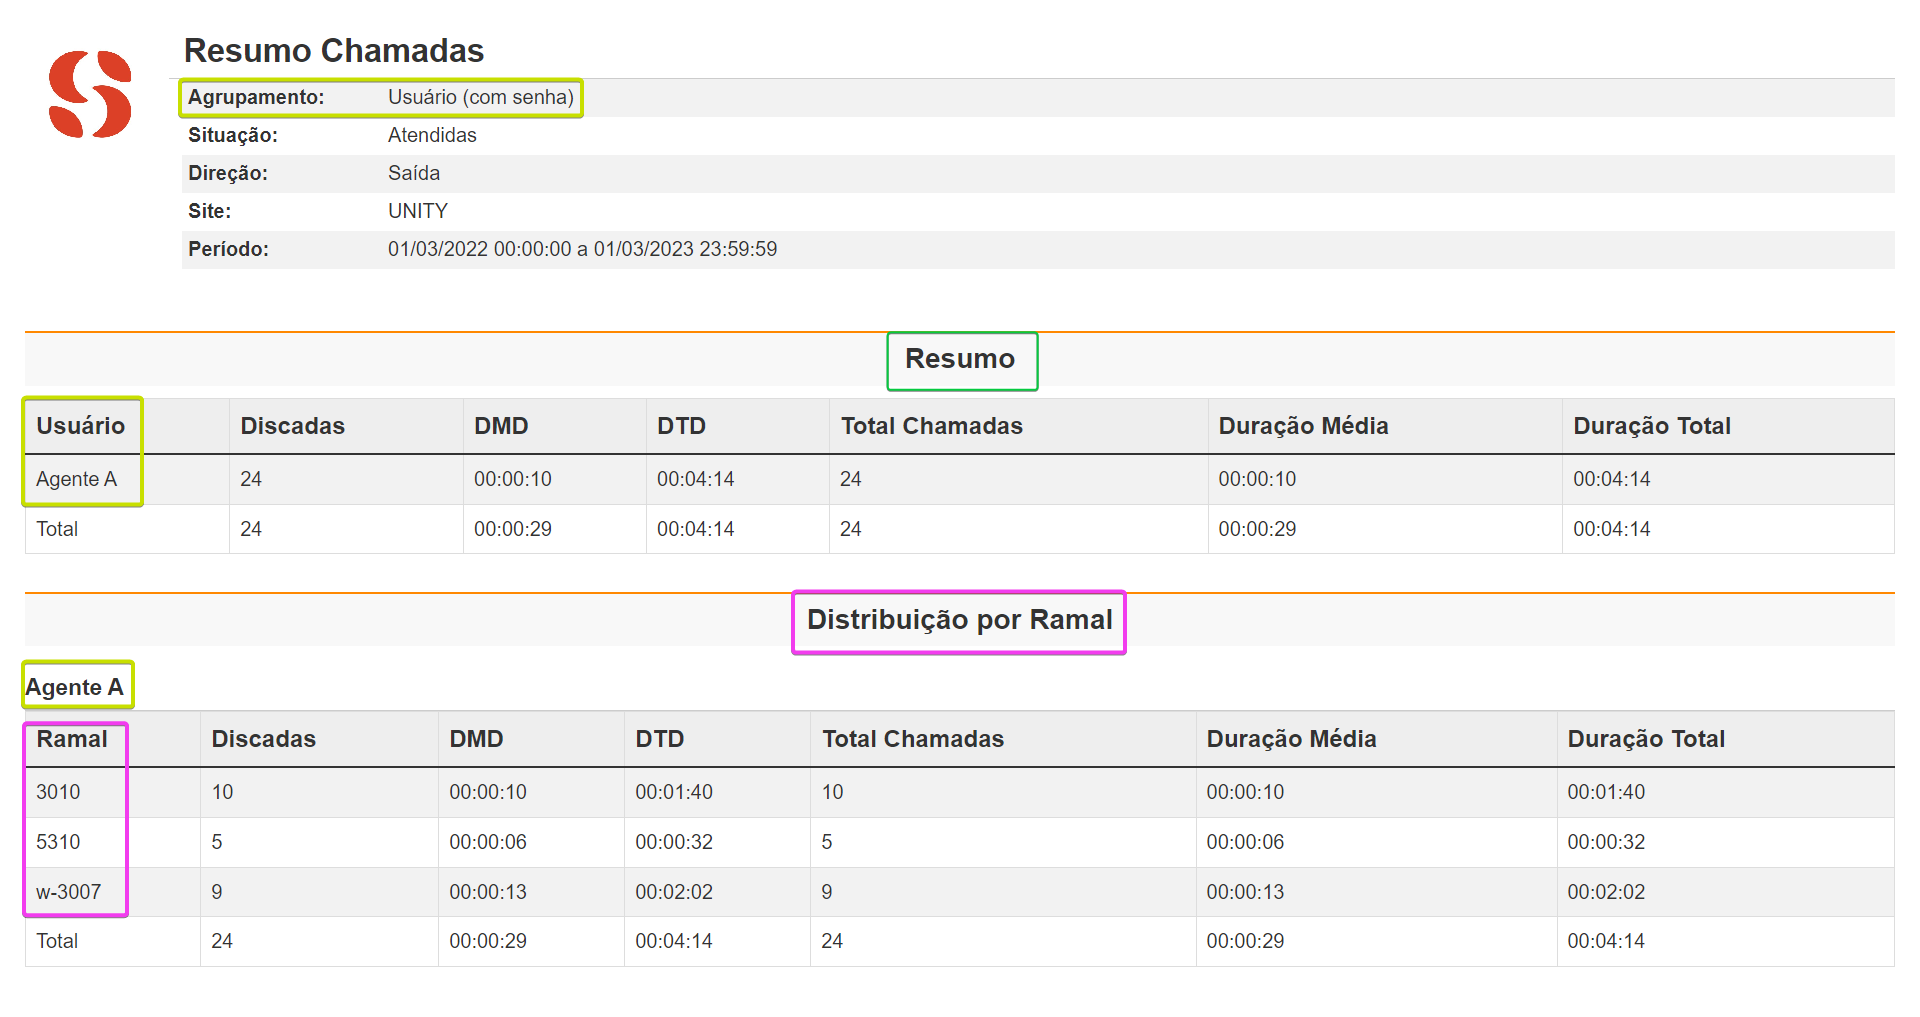Click the Site value UNITY
The height and width of the screenshot is (1017, 1920).
point(417,211)
